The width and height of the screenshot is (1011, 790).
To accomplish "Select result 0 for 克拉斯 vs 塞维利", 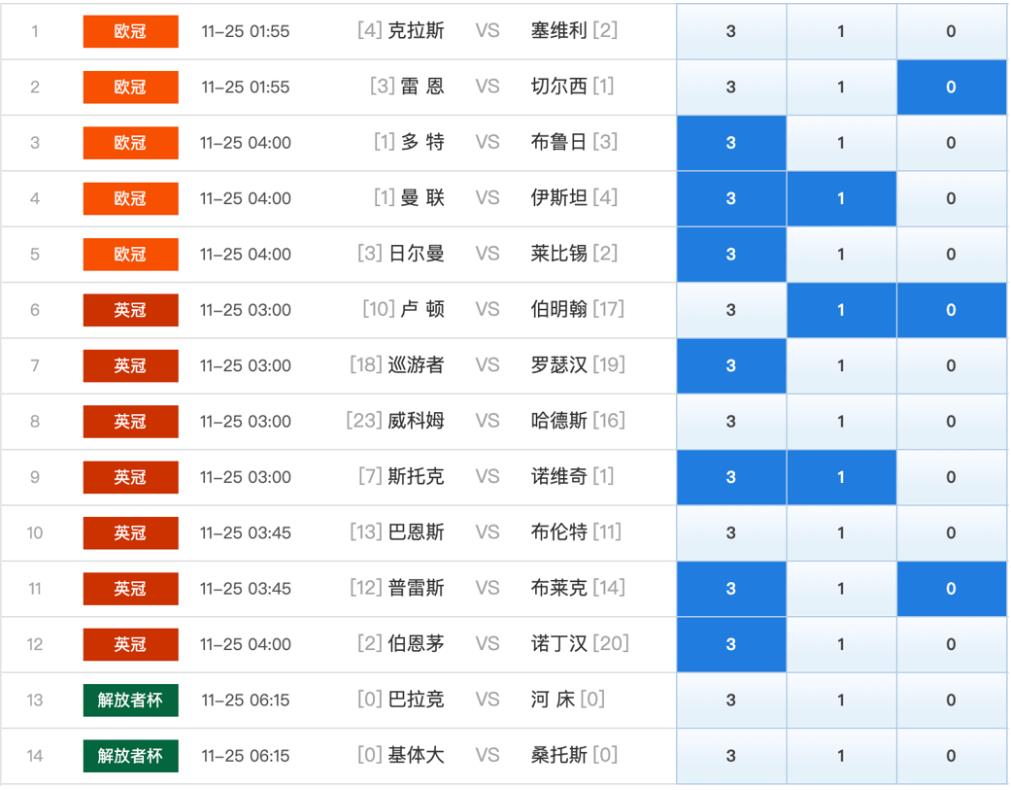I will 952,31.
